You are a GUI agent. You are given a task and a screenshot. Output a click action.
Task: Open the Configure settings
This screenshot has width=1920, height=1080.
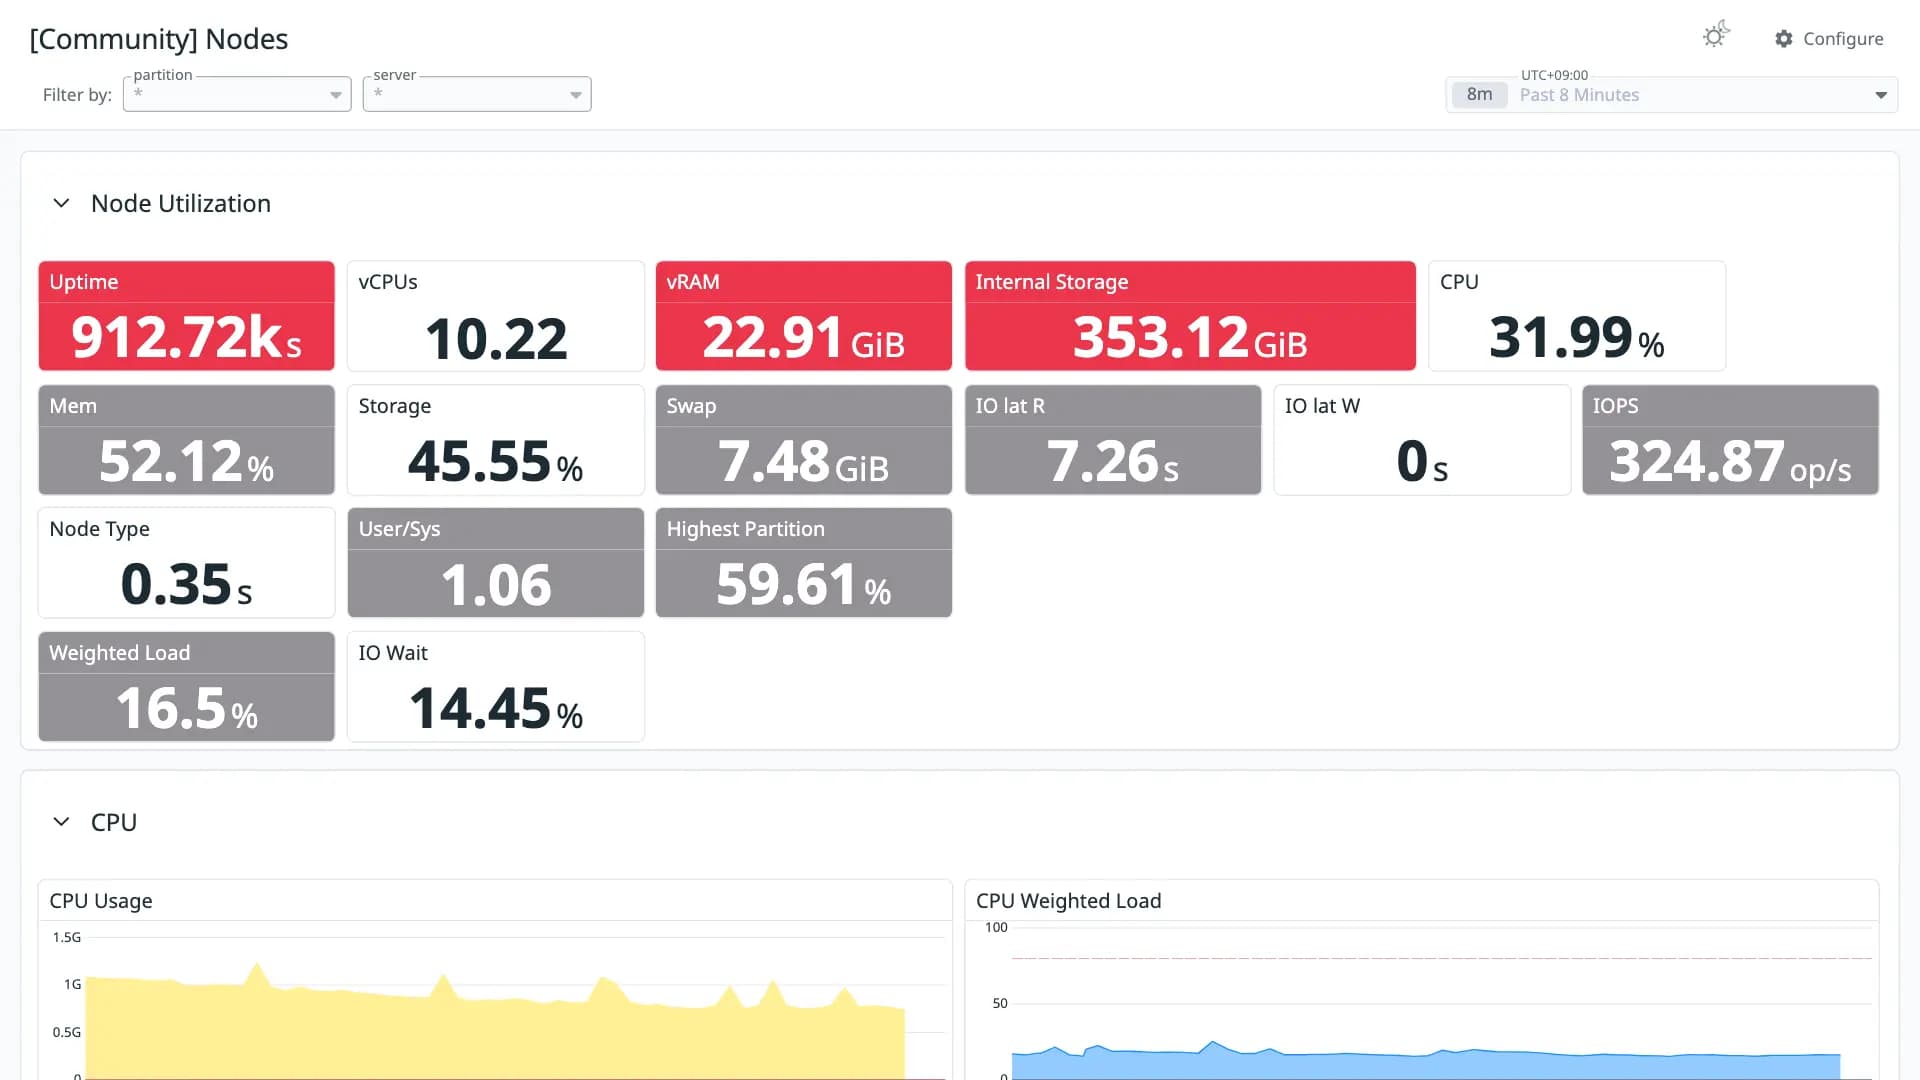1829,38
